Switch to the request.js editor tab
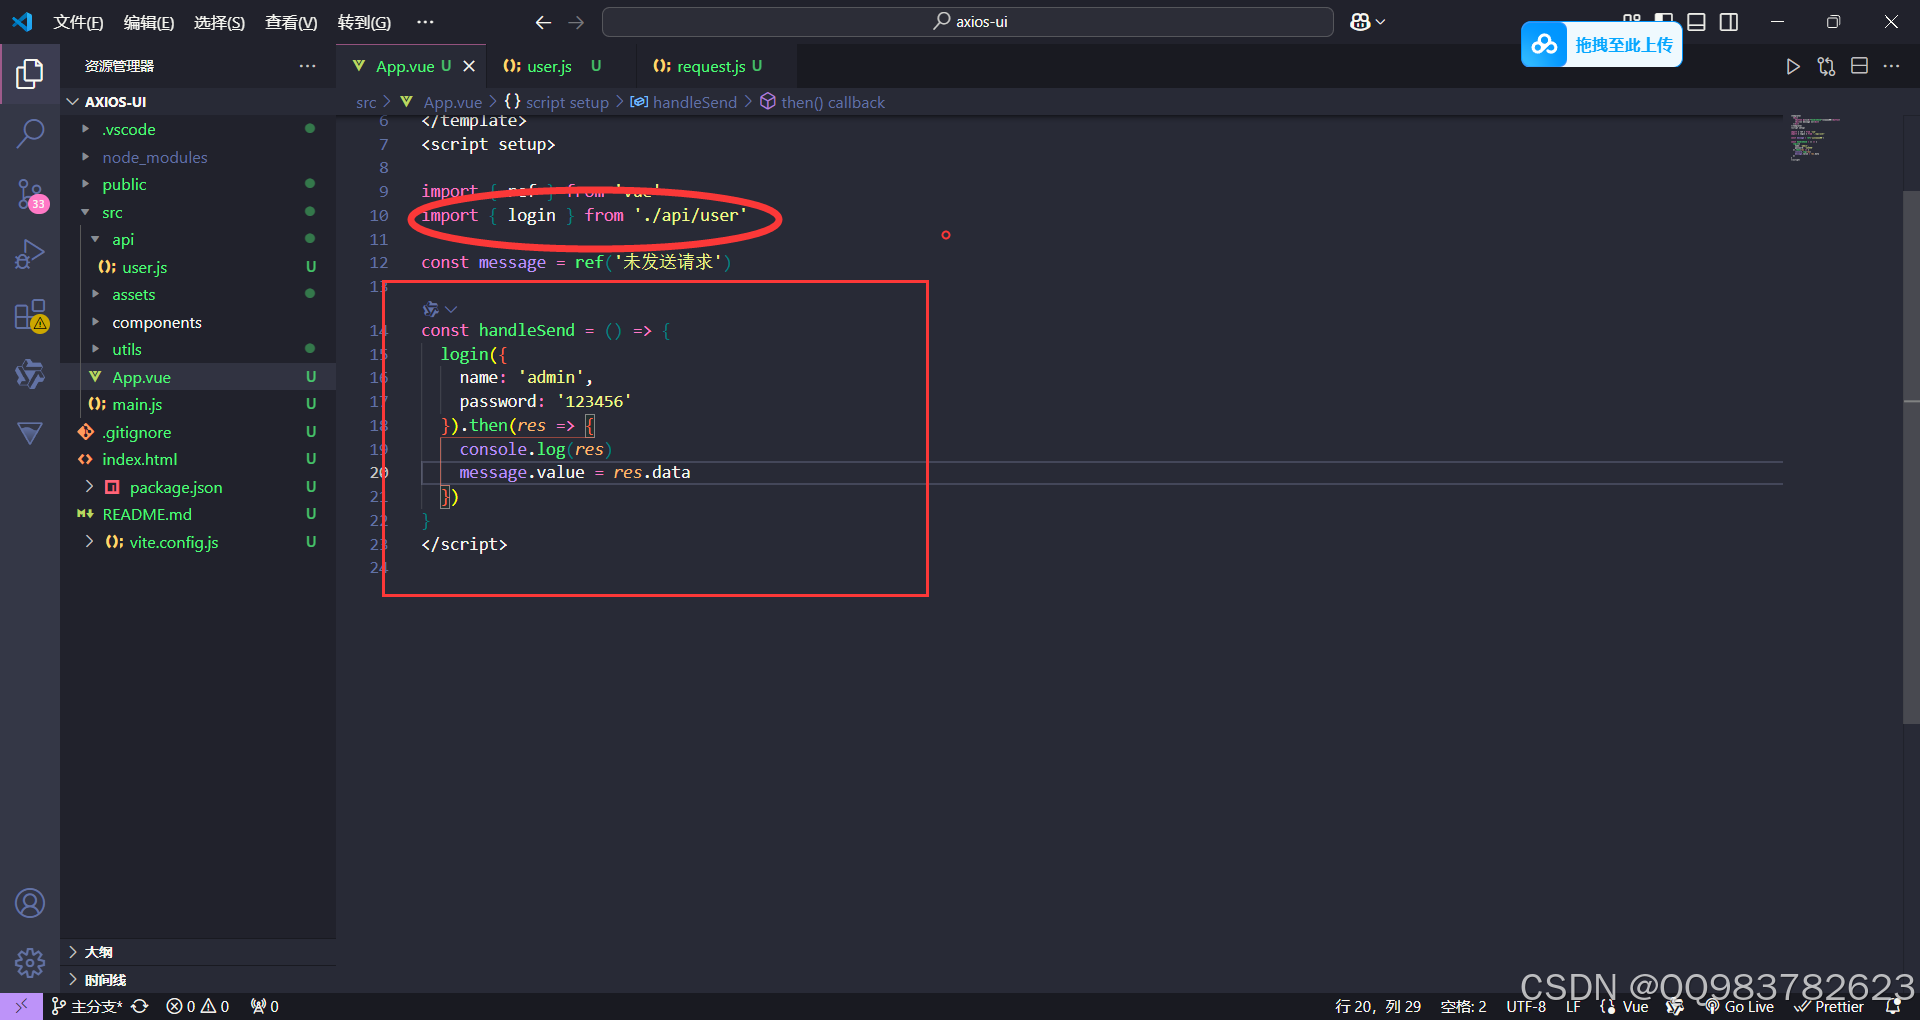The height and width of the screenshot is (1020, 1920). click(716, 66)
